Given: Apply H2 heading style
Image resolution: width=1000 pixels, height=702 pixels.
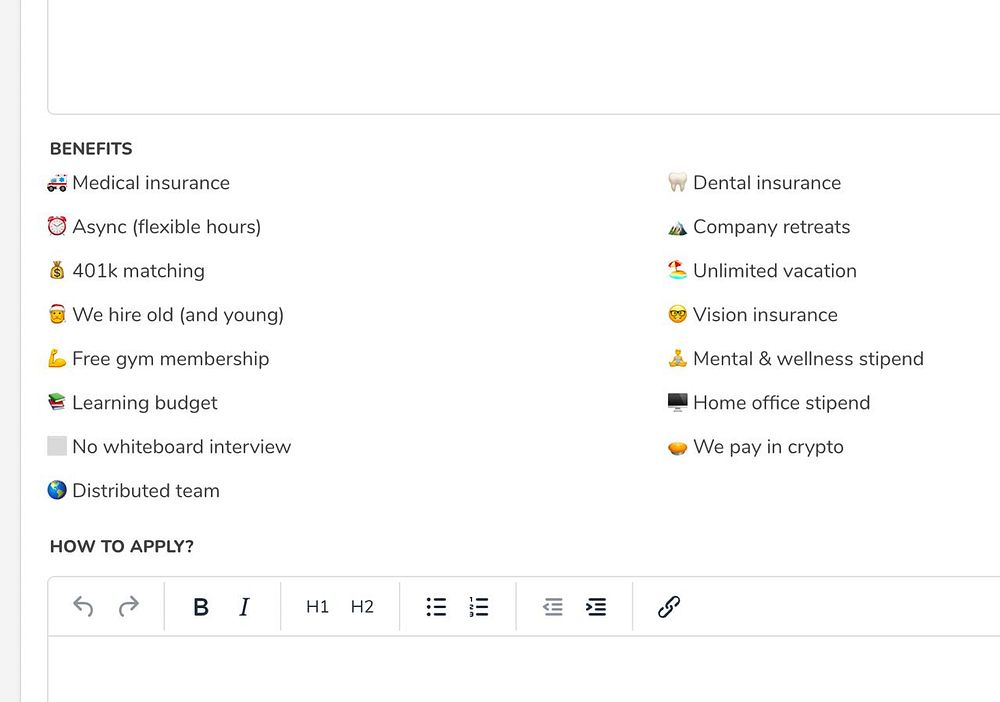Looking at the screenshot, I should click(x=362, y=607).
